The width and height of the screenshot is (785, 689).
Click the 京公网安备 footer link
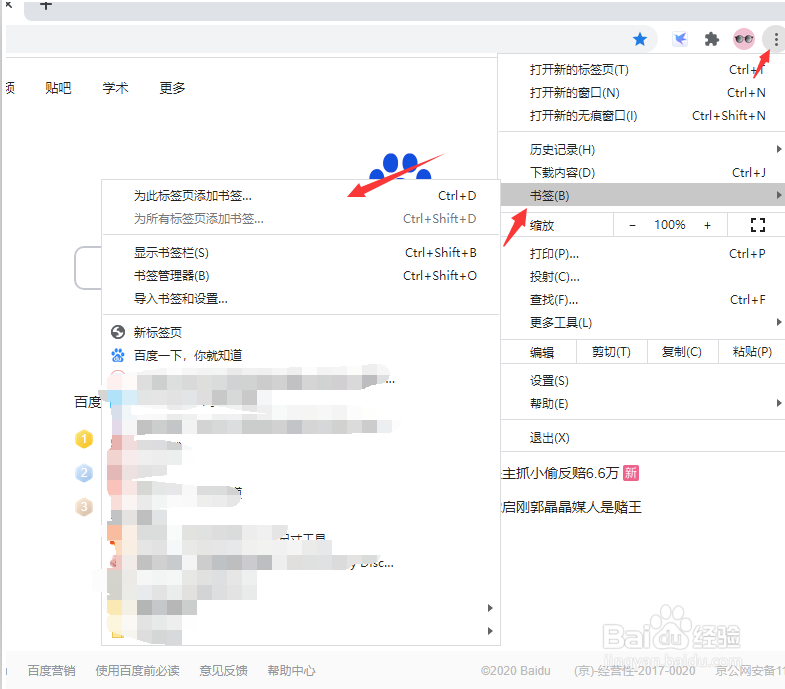(x=750, y=670)
